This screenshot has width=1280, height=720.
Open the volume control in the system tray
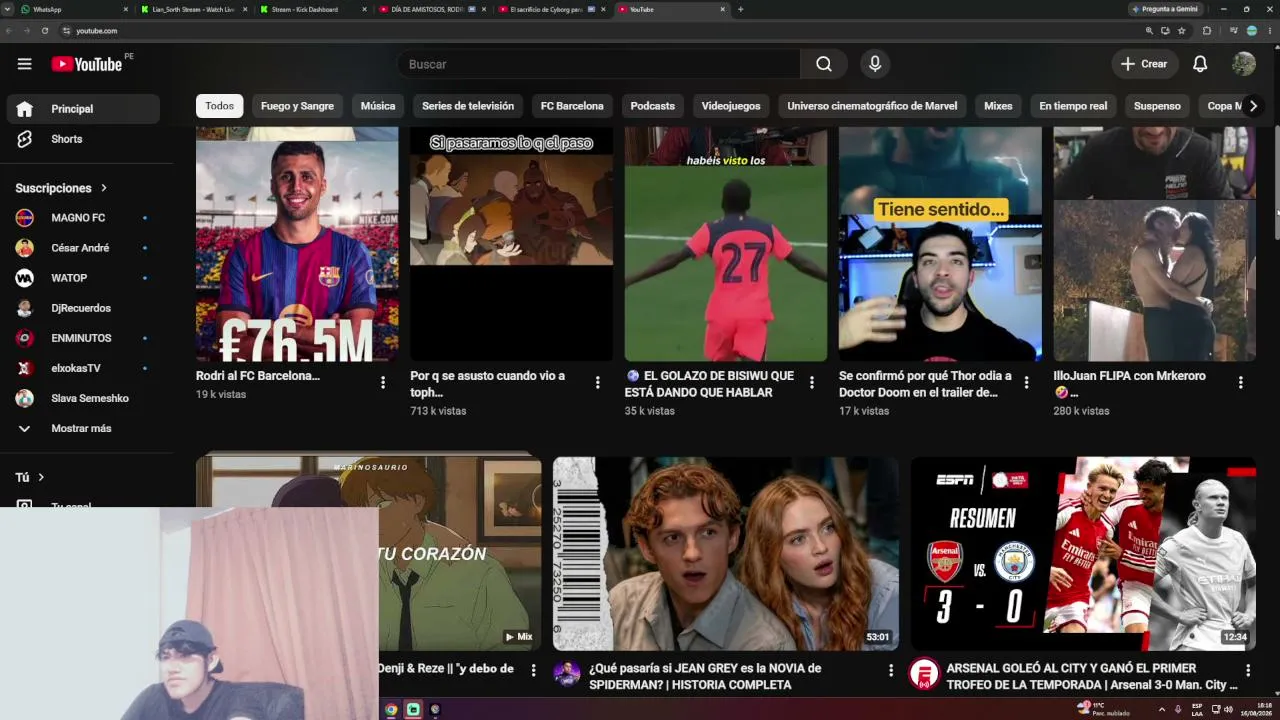click(1228, 709)
